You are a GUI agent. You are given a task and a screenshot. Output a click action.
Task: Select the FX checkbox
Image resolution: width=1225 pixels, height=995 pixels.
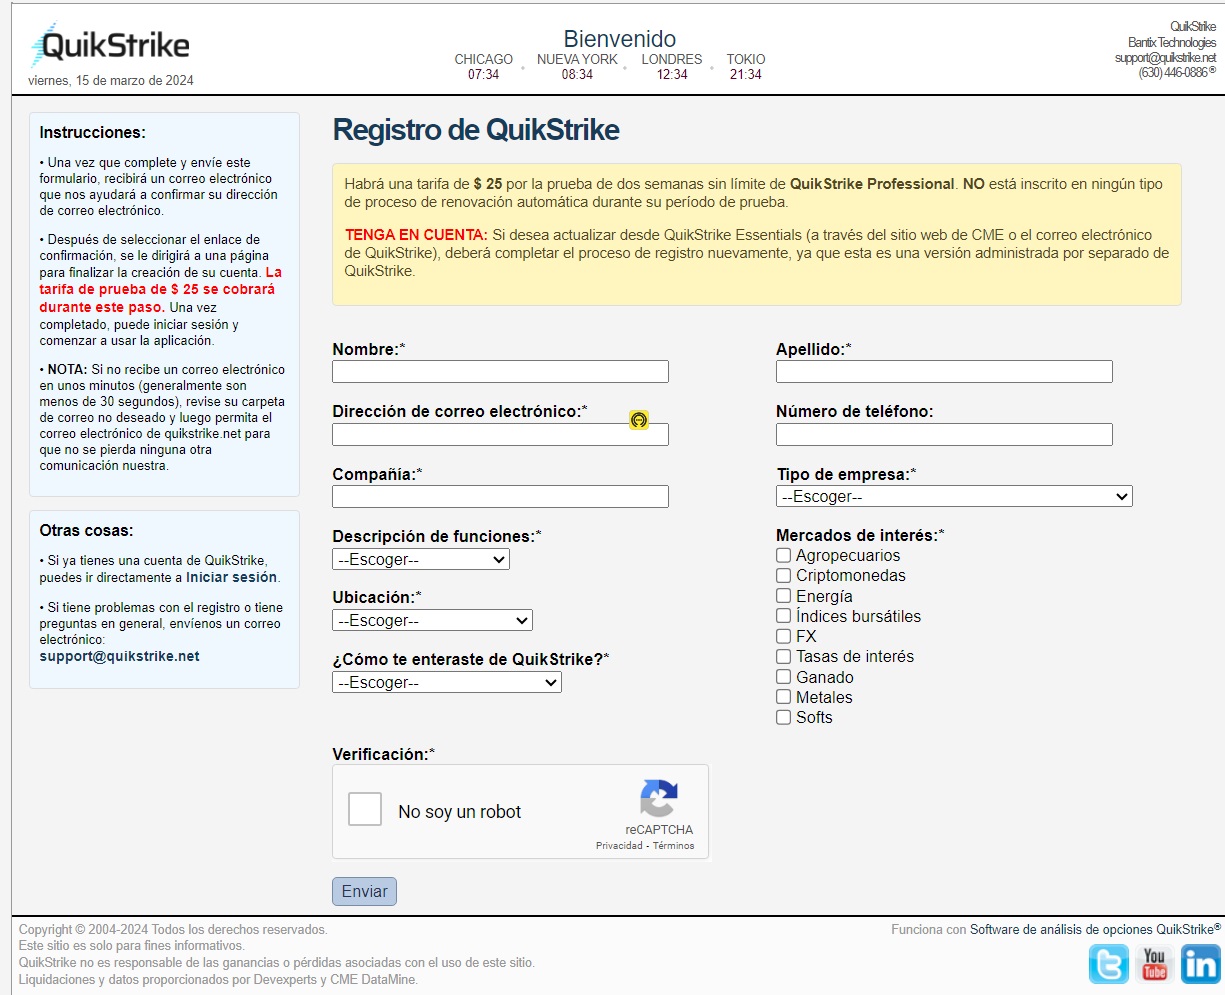pyautogui.click(x=784, y=636)
